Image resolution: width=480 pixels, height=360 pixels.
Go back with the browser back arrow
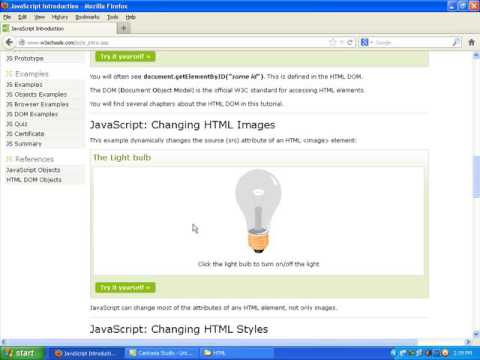pyautogui.click(x=9, y=42)
